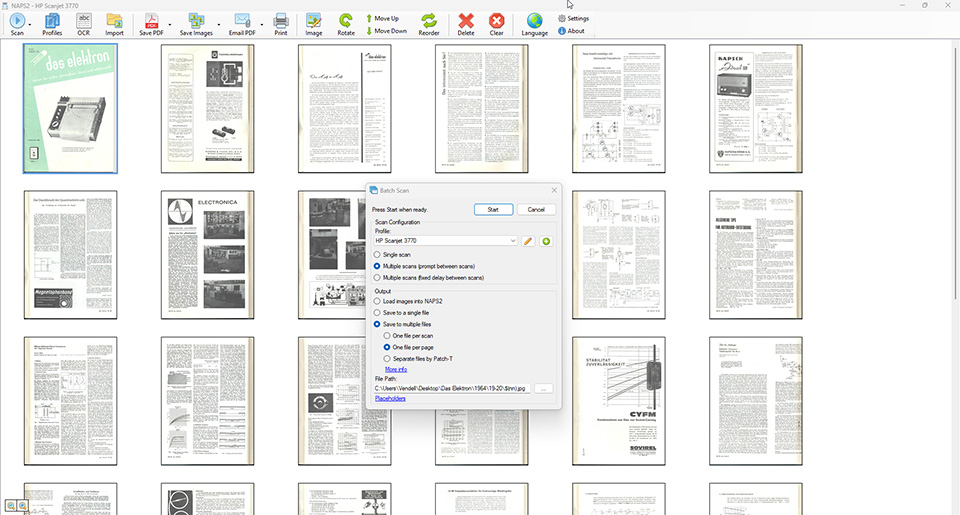The image size is (960, 515).
Task: Edit profile using the pencil icon
Action: pyautogui.click(x=528, y=241)
